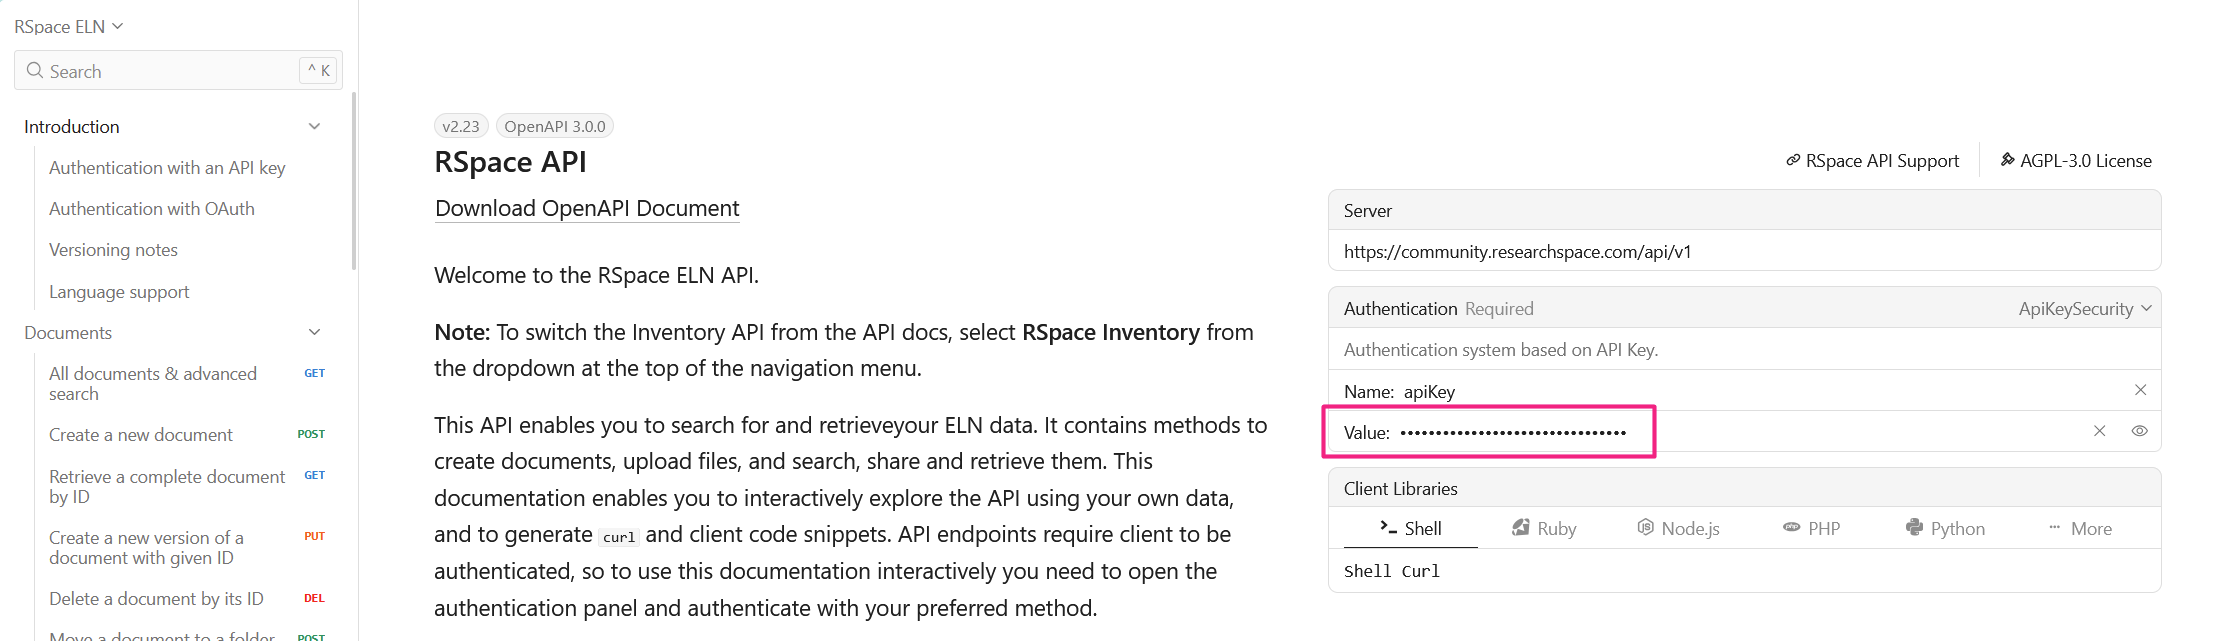
Task: Select Introduction in the sidebar
Action: [x=72, y=127]
